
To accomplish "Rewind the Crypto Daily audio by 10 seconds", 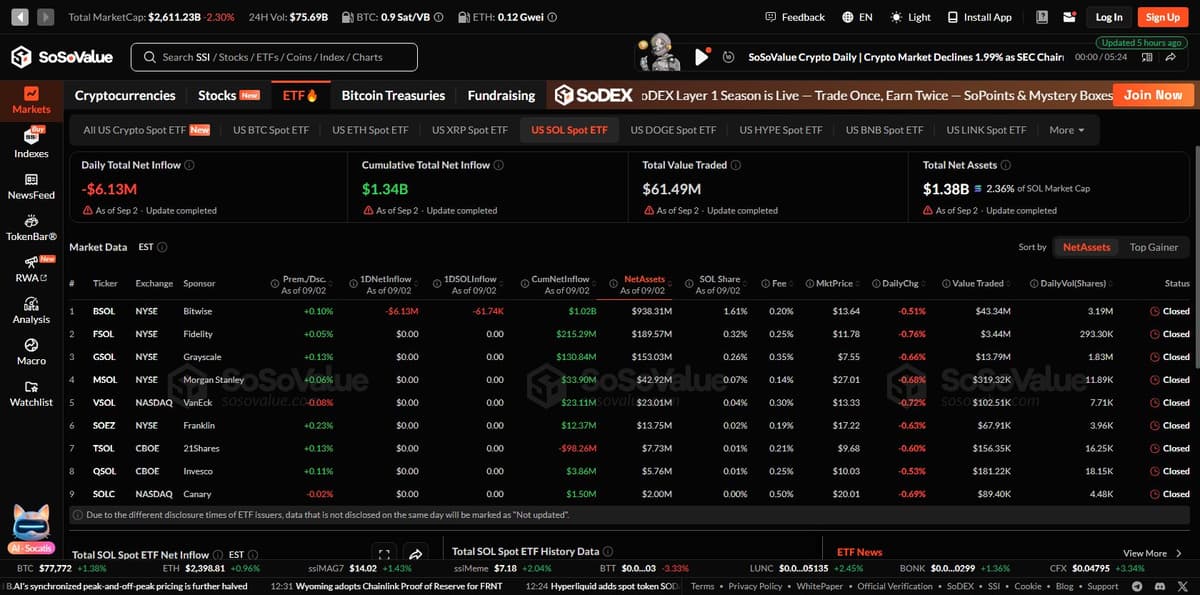I will click(x=728, y=57).
